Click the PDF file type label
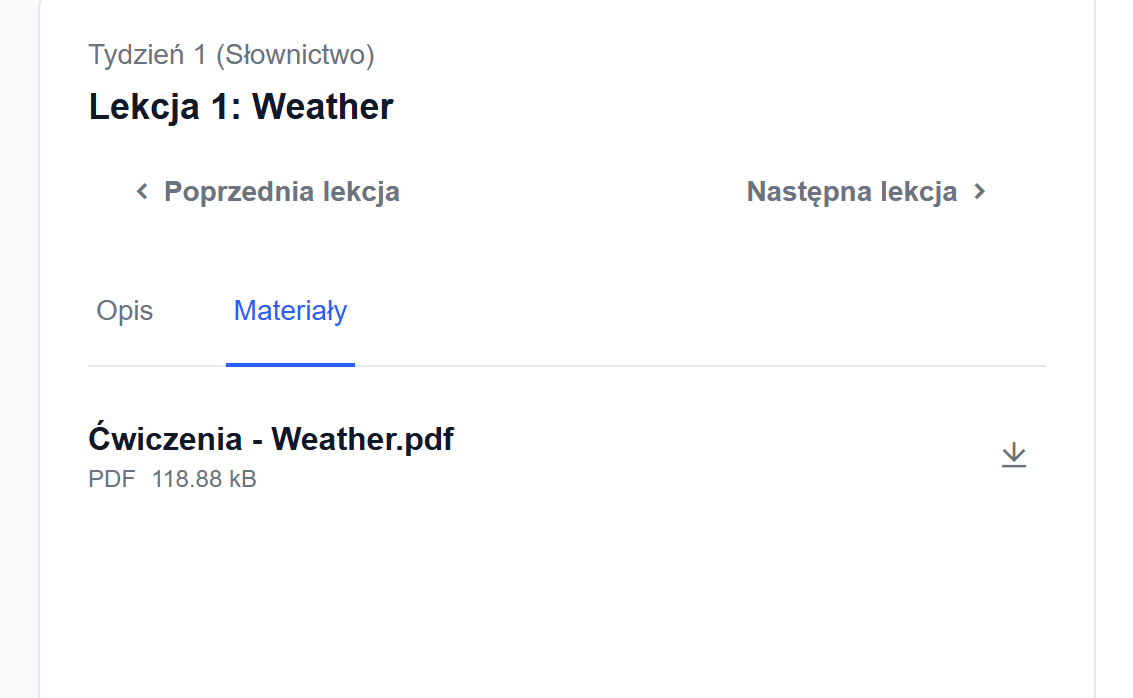 coord(111,479)
